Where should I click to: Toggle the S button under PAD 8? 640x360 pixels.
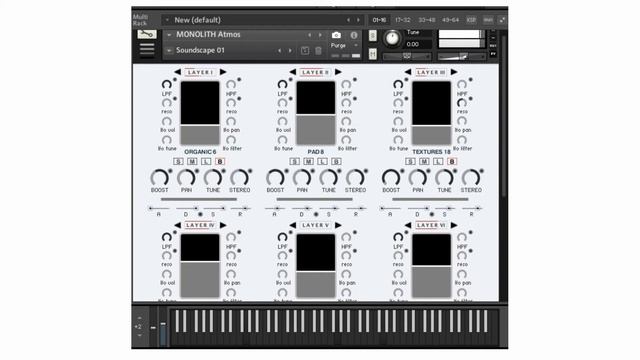click(294, 162)
